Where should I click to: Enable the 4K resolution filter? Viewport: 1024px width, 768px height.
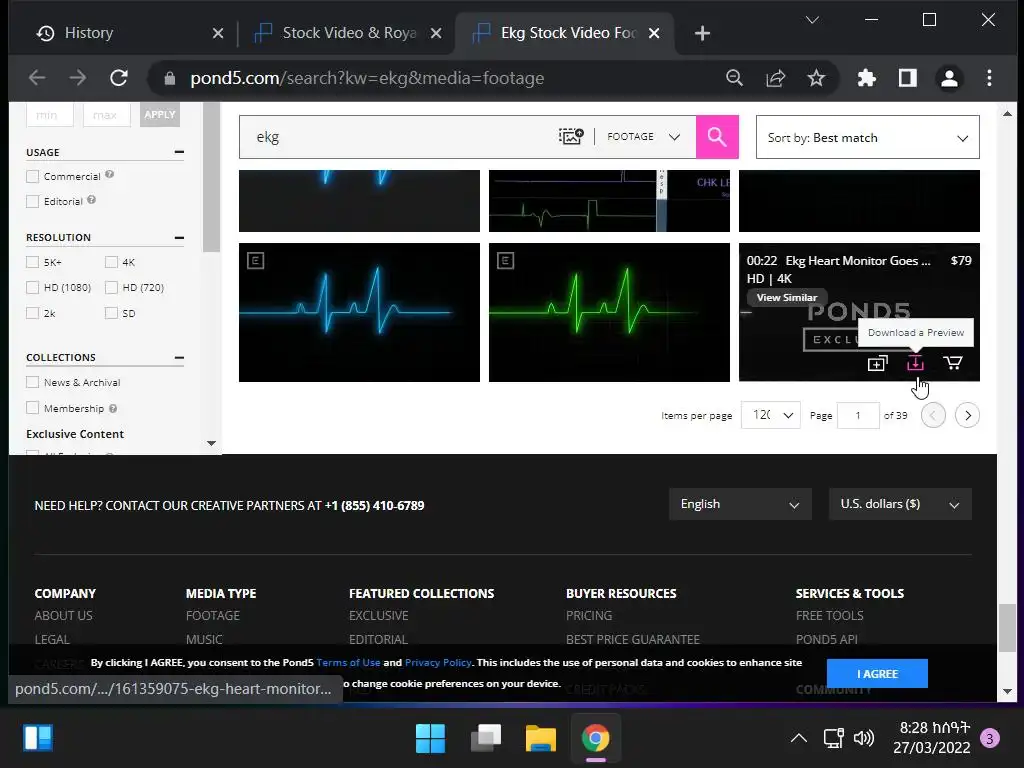coord(111,263)
